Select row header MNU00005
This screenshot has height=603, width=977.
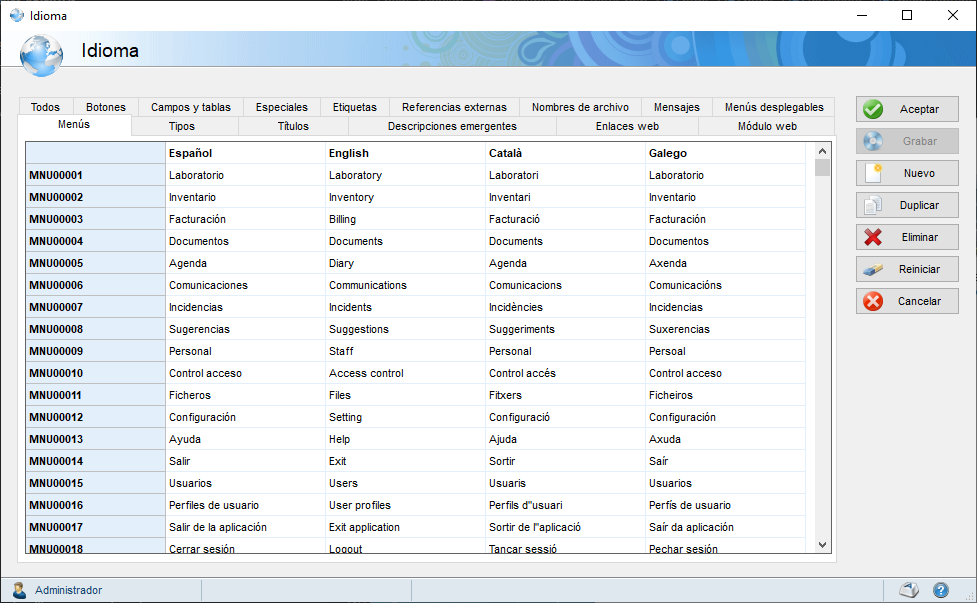click(x=95, y=263)
